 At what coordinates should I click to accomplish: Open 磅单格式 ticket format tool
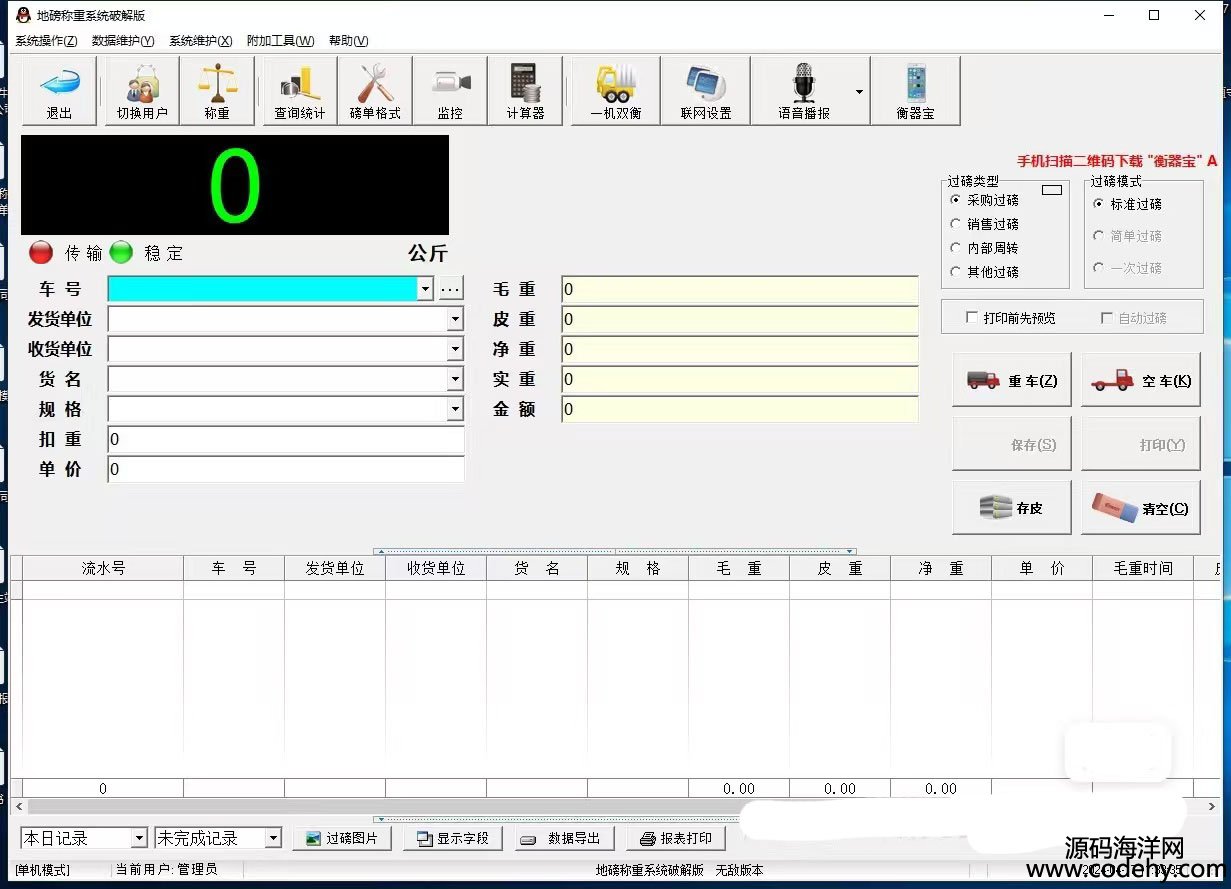coord(375,90)
